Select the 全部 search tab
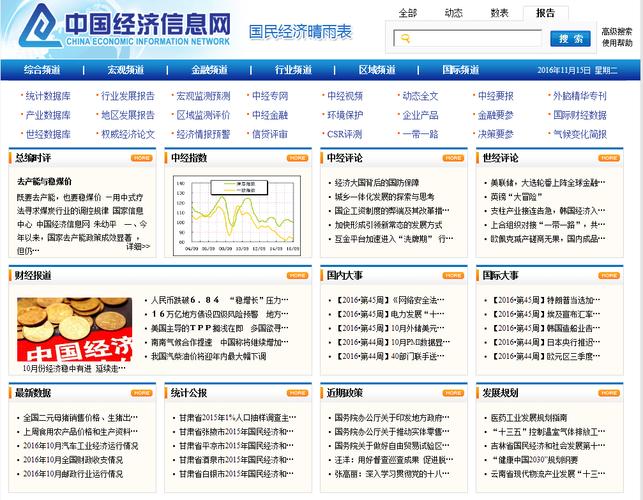Image resolution: width=643 pixels, height=500 pixels. coord(408,13)
